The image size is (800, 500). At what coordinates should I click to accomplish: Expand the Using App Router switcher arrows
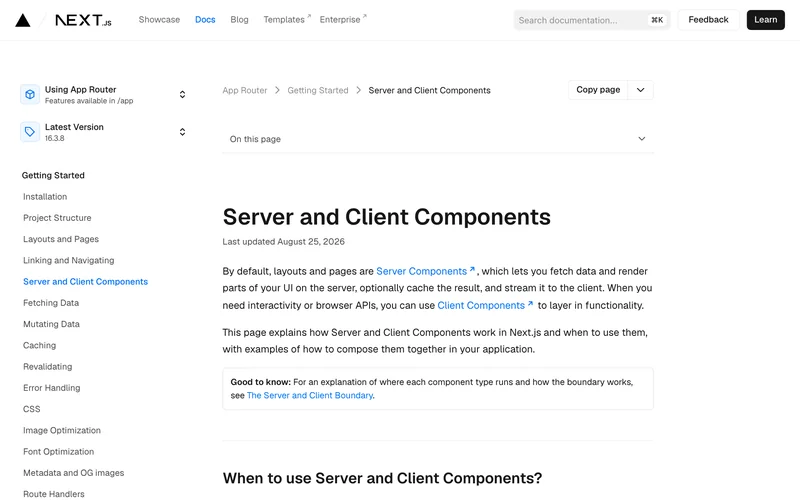pos(182,94)
